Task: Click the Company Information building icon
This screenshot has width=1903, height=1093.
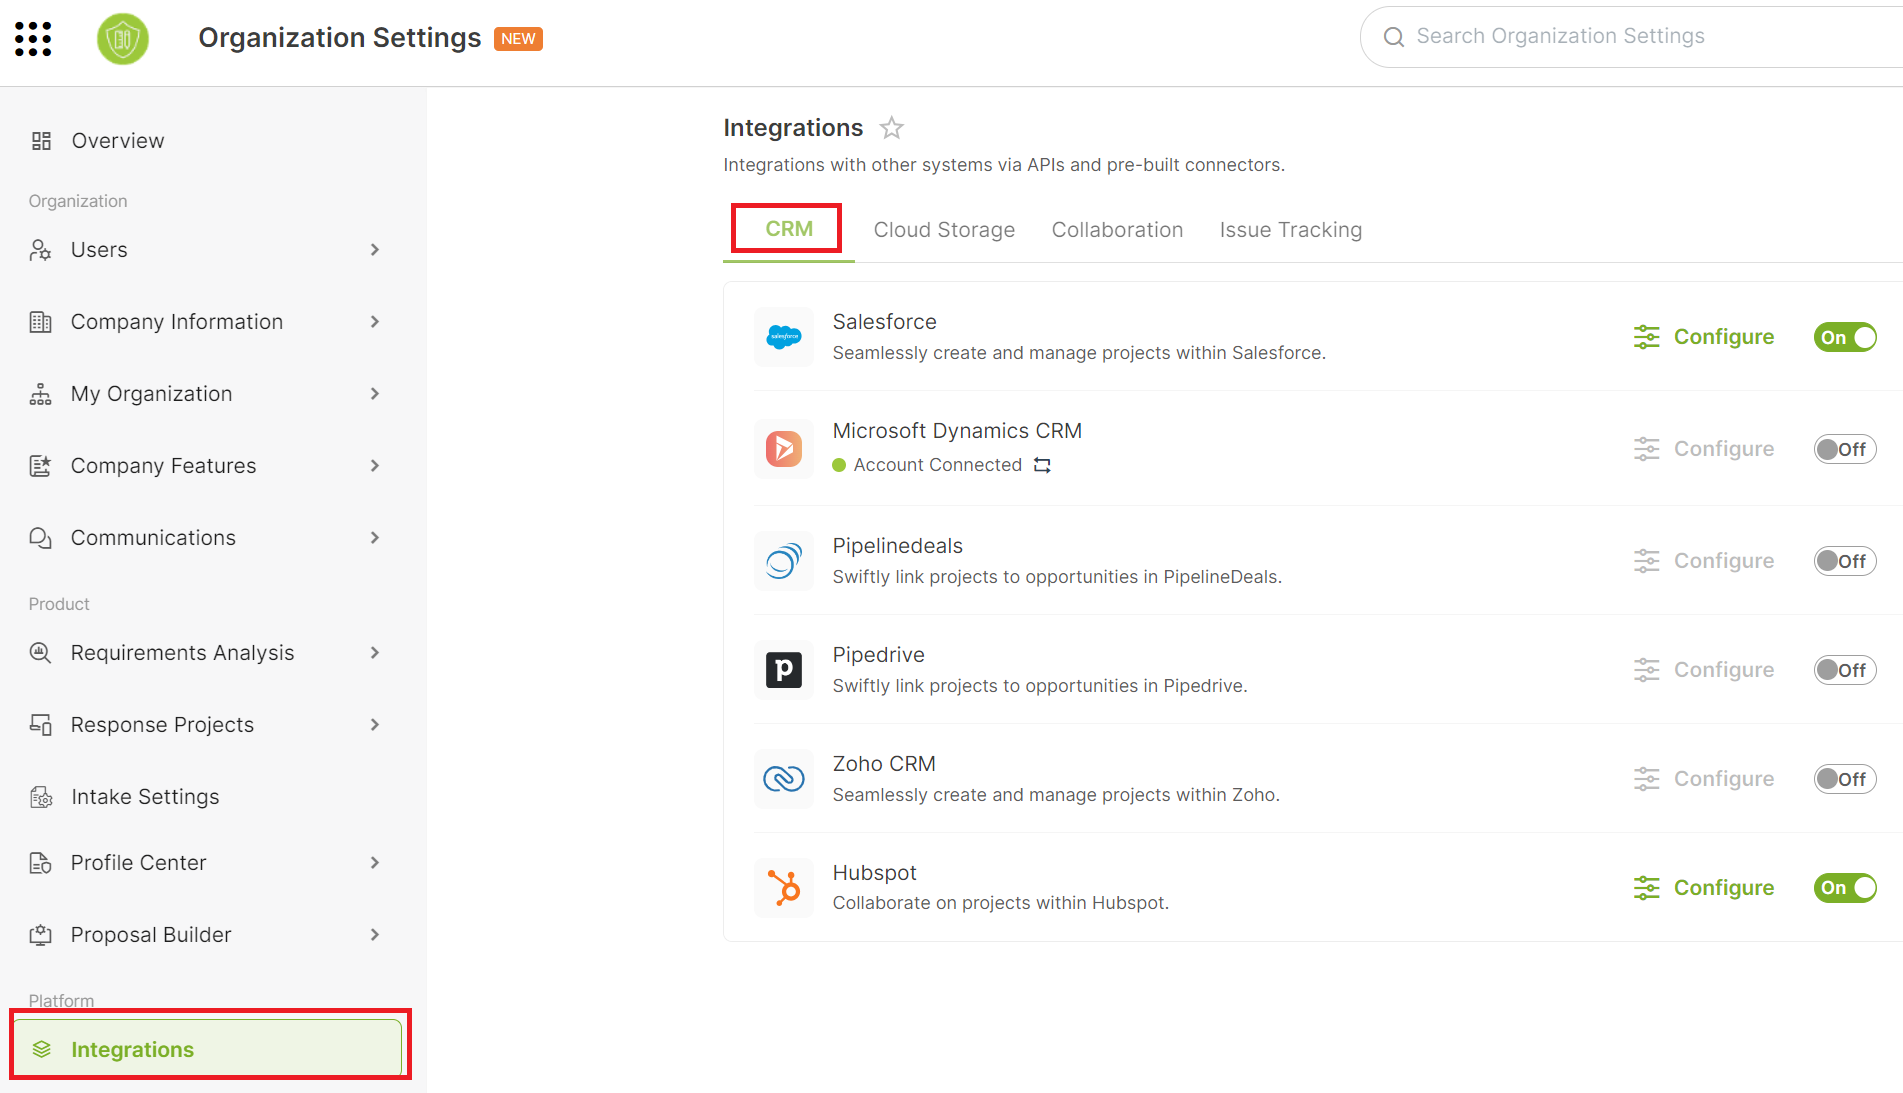Action: pos(40,322)
